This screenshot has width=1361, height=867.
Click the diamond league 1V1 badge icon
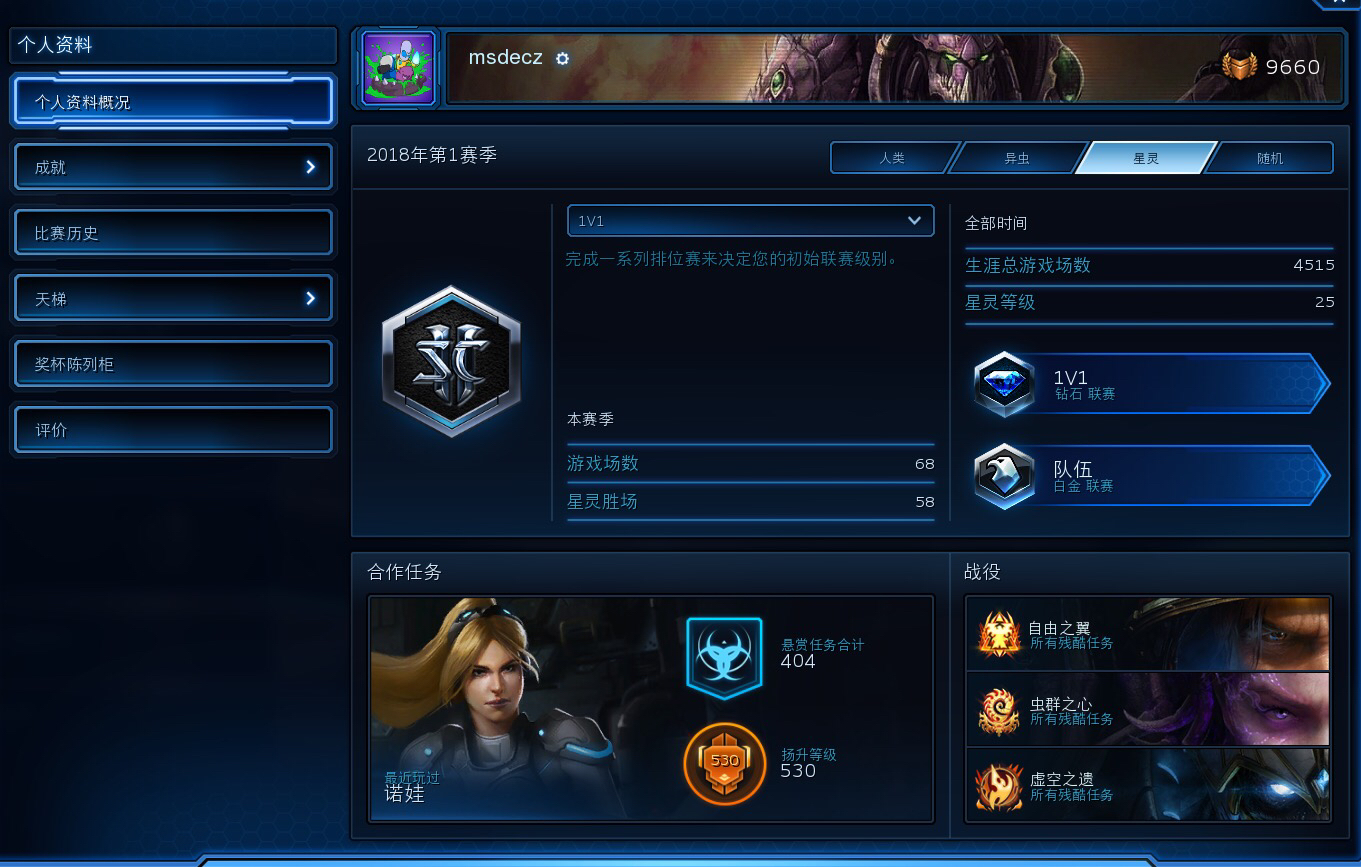pos(1004,383)
